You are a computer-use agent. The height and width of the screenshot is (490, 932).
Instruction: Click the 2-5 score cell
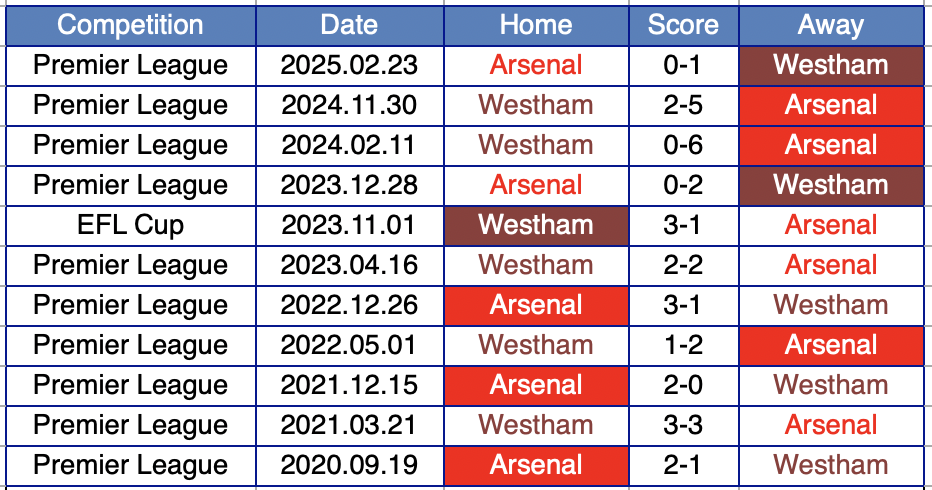(683, 105)
